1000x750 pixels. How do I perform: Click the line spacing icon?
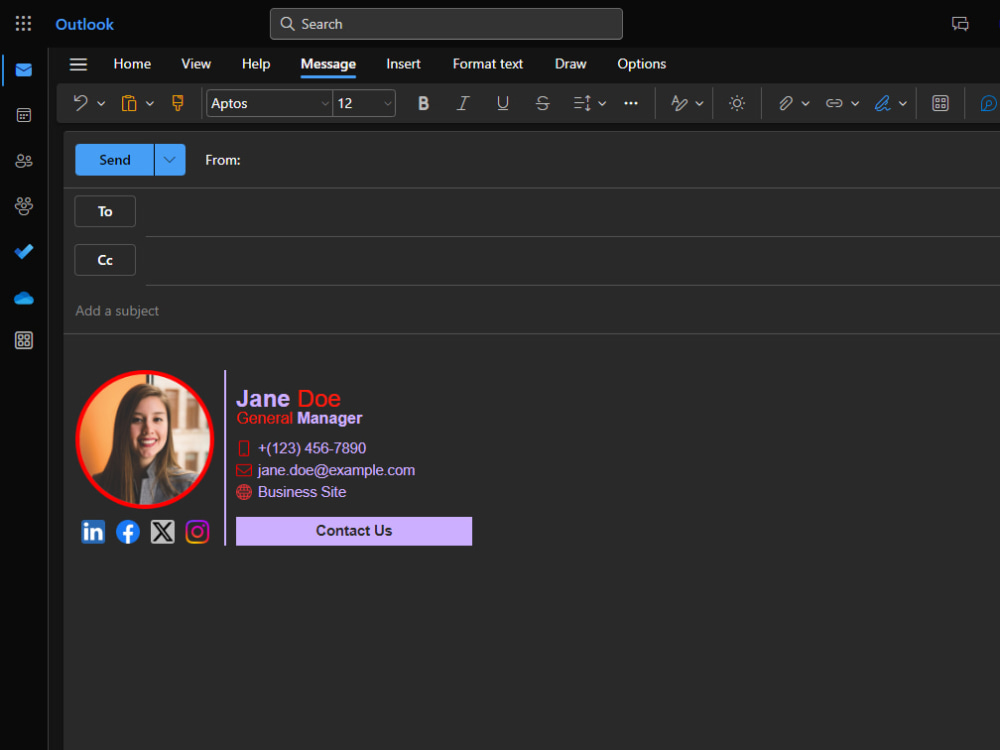[582, 103]
